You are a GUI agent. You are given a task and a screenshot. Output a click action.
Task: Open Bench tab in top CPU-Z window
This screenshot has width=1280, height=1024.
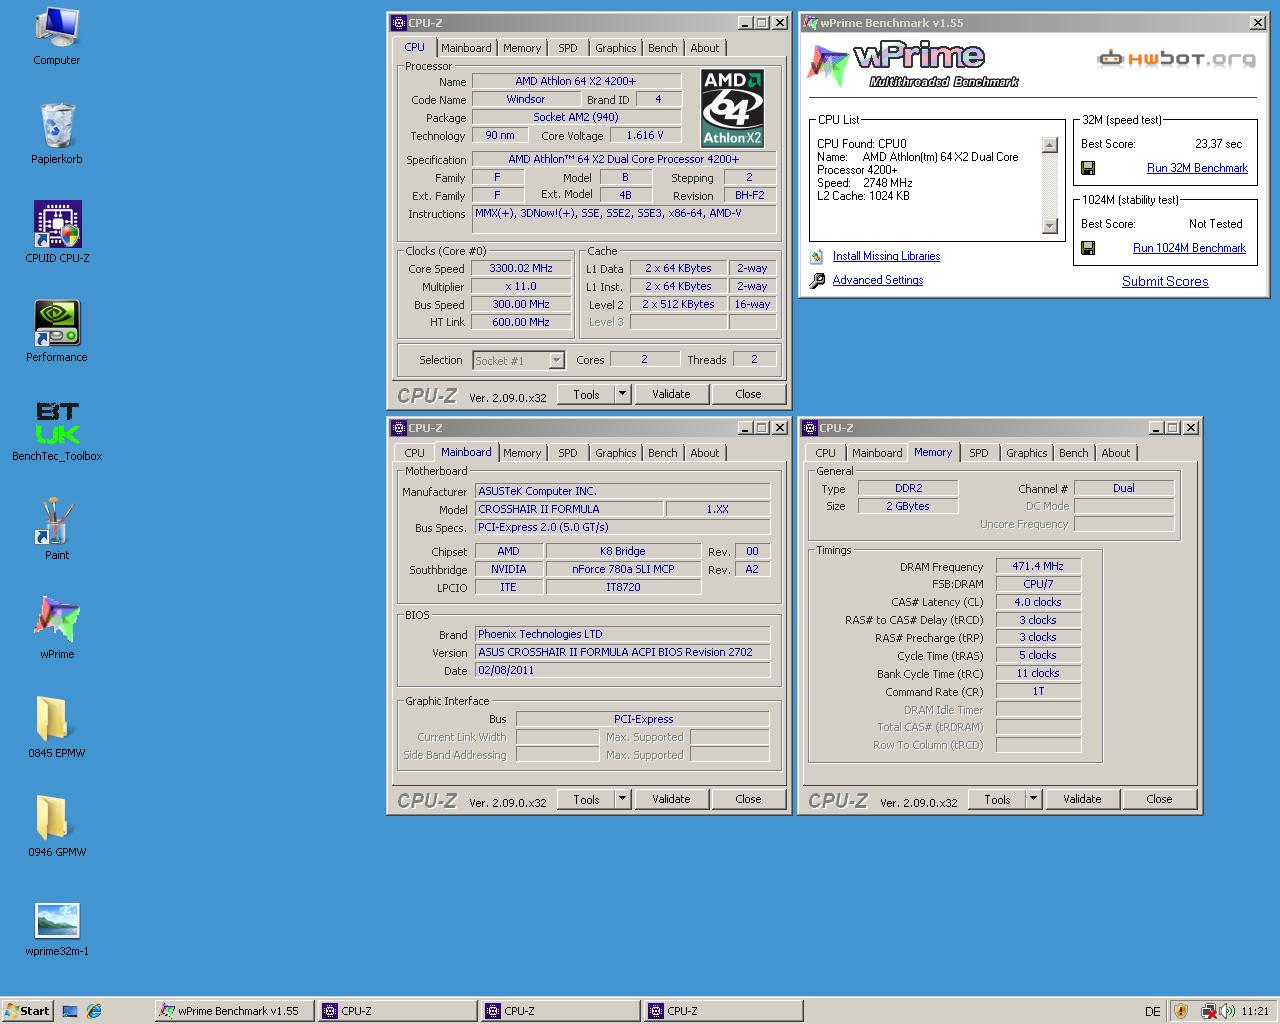(x=663, y=48)
